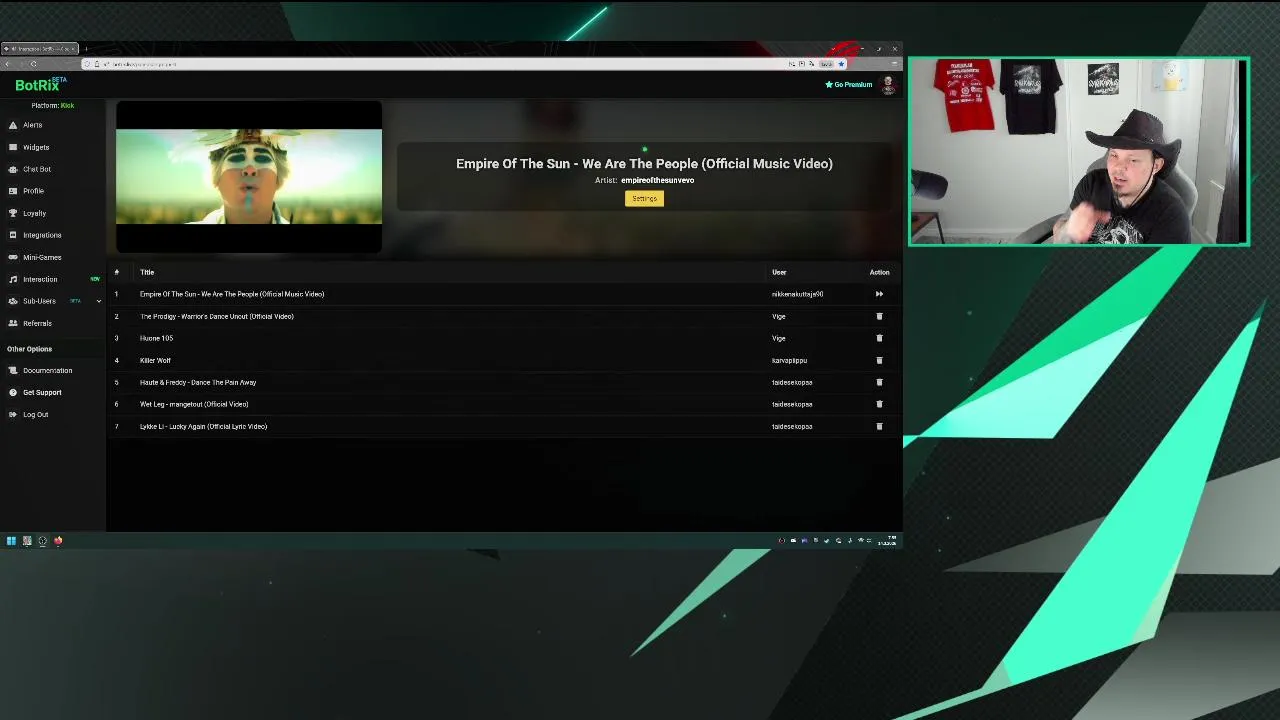Click the red browser icon in taskbar

point(58,541)
